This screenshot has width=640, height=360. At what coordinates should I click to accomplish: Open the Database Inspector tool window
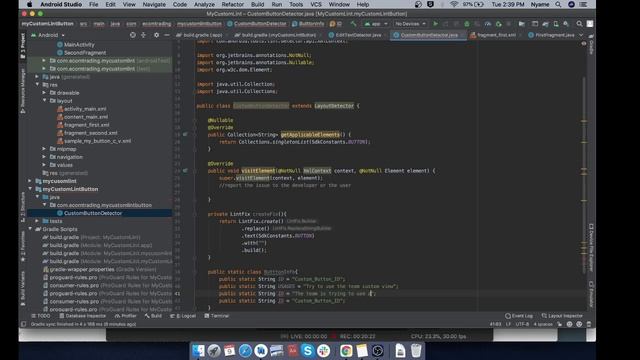(x=83, y=316)
